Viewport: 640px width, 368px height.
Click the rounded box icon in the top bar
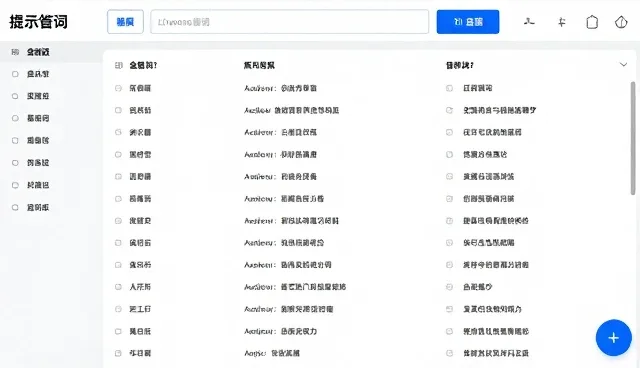point(592,22)
